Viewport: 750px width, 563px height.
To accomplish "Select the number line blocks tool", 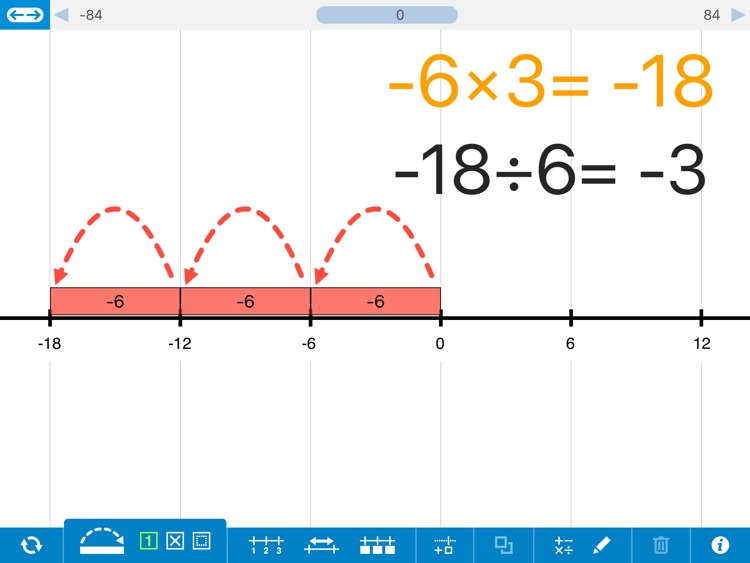I will tap(377, 545).
